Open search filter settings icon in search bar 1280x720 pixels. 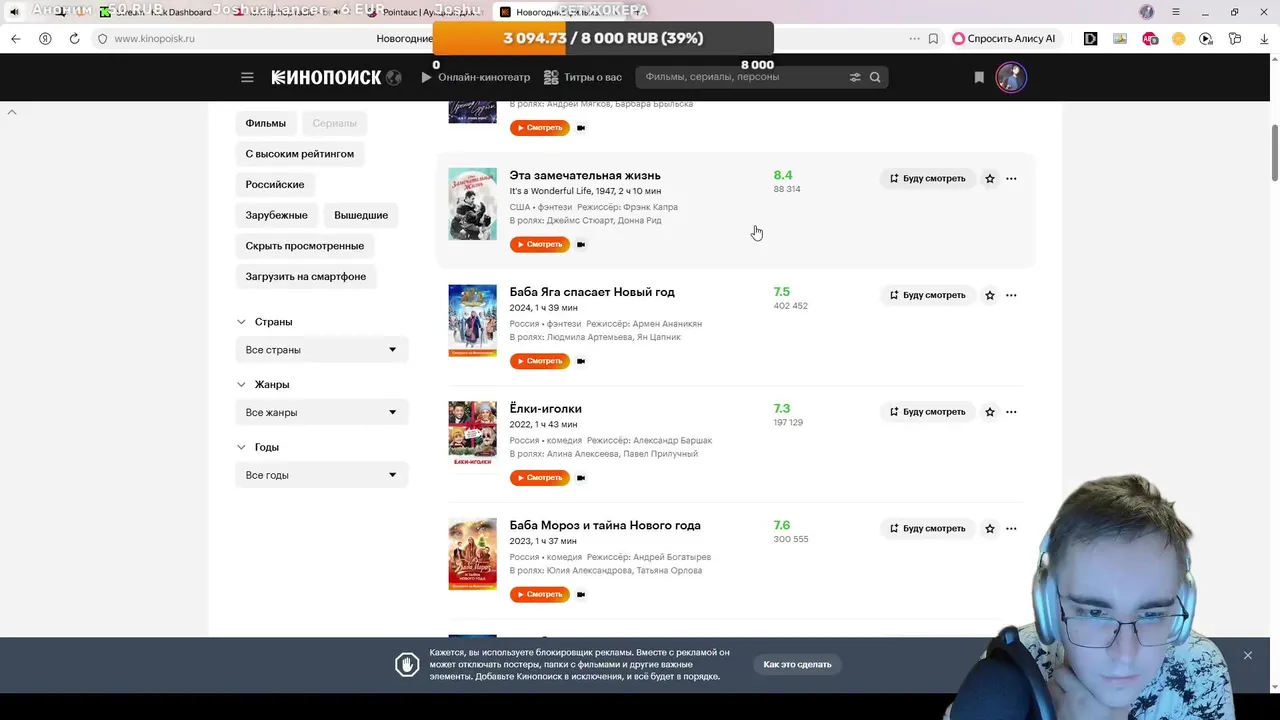855,77
